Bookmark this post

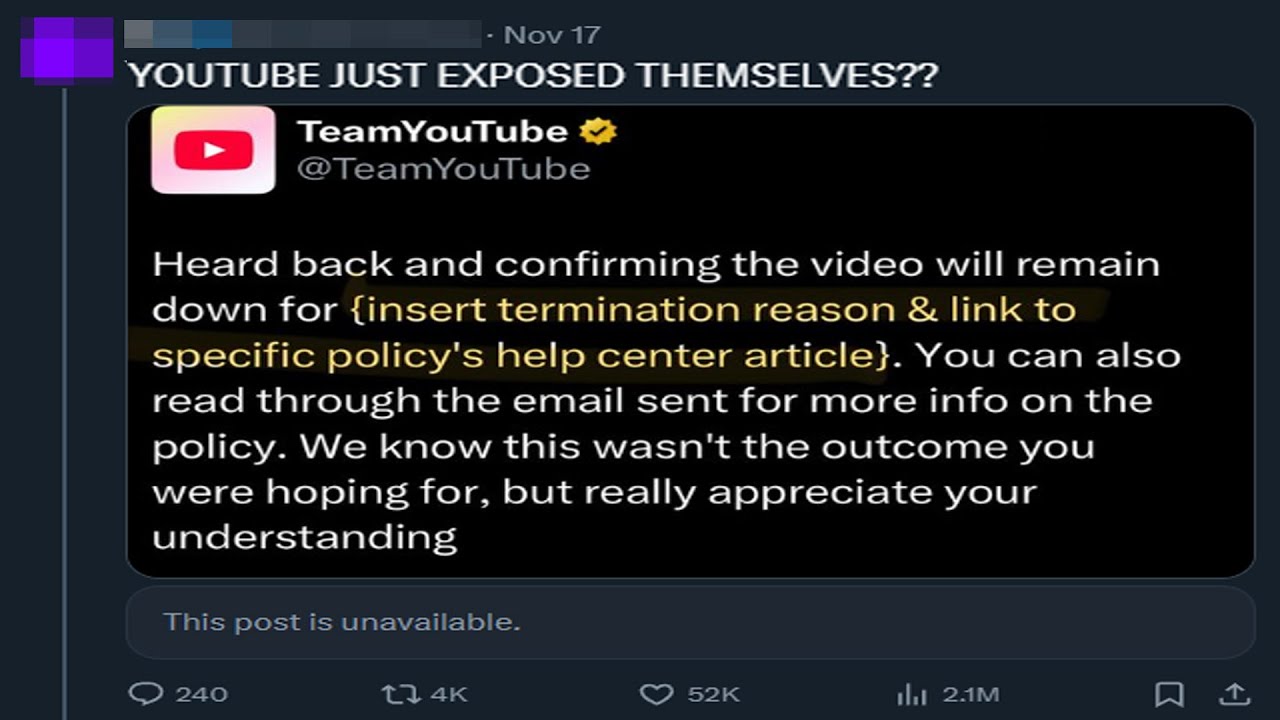(1169, 693)
